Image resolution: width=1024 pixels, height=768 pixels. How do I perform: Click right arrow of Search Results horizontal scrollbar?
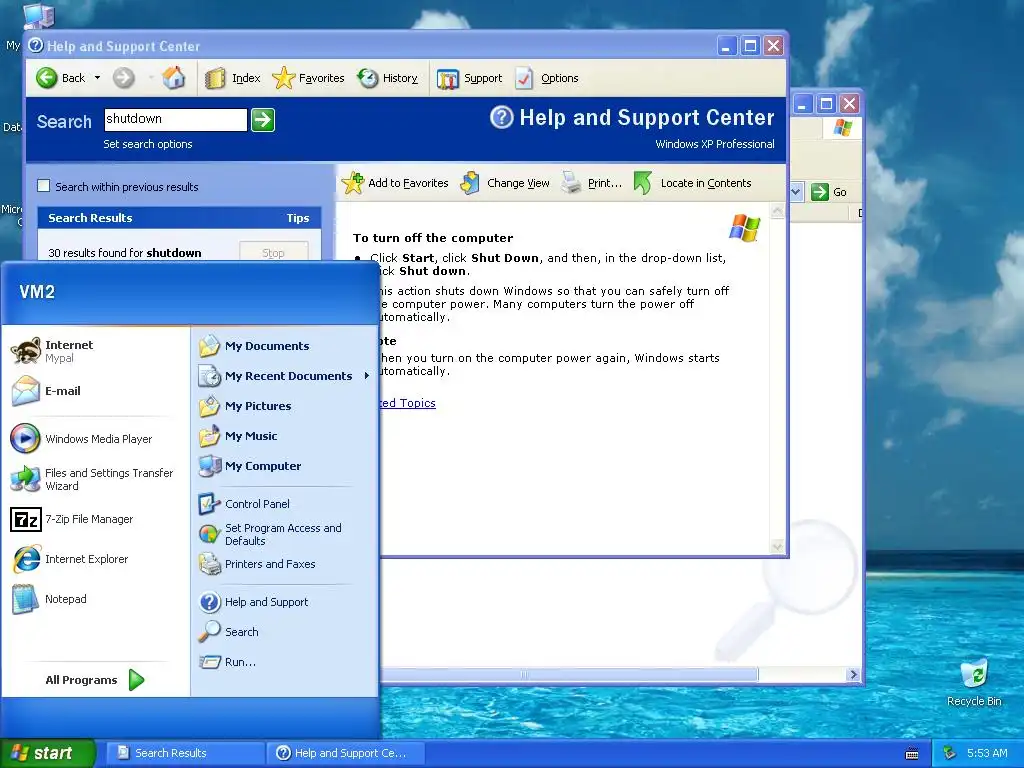[x=853, y=675]
